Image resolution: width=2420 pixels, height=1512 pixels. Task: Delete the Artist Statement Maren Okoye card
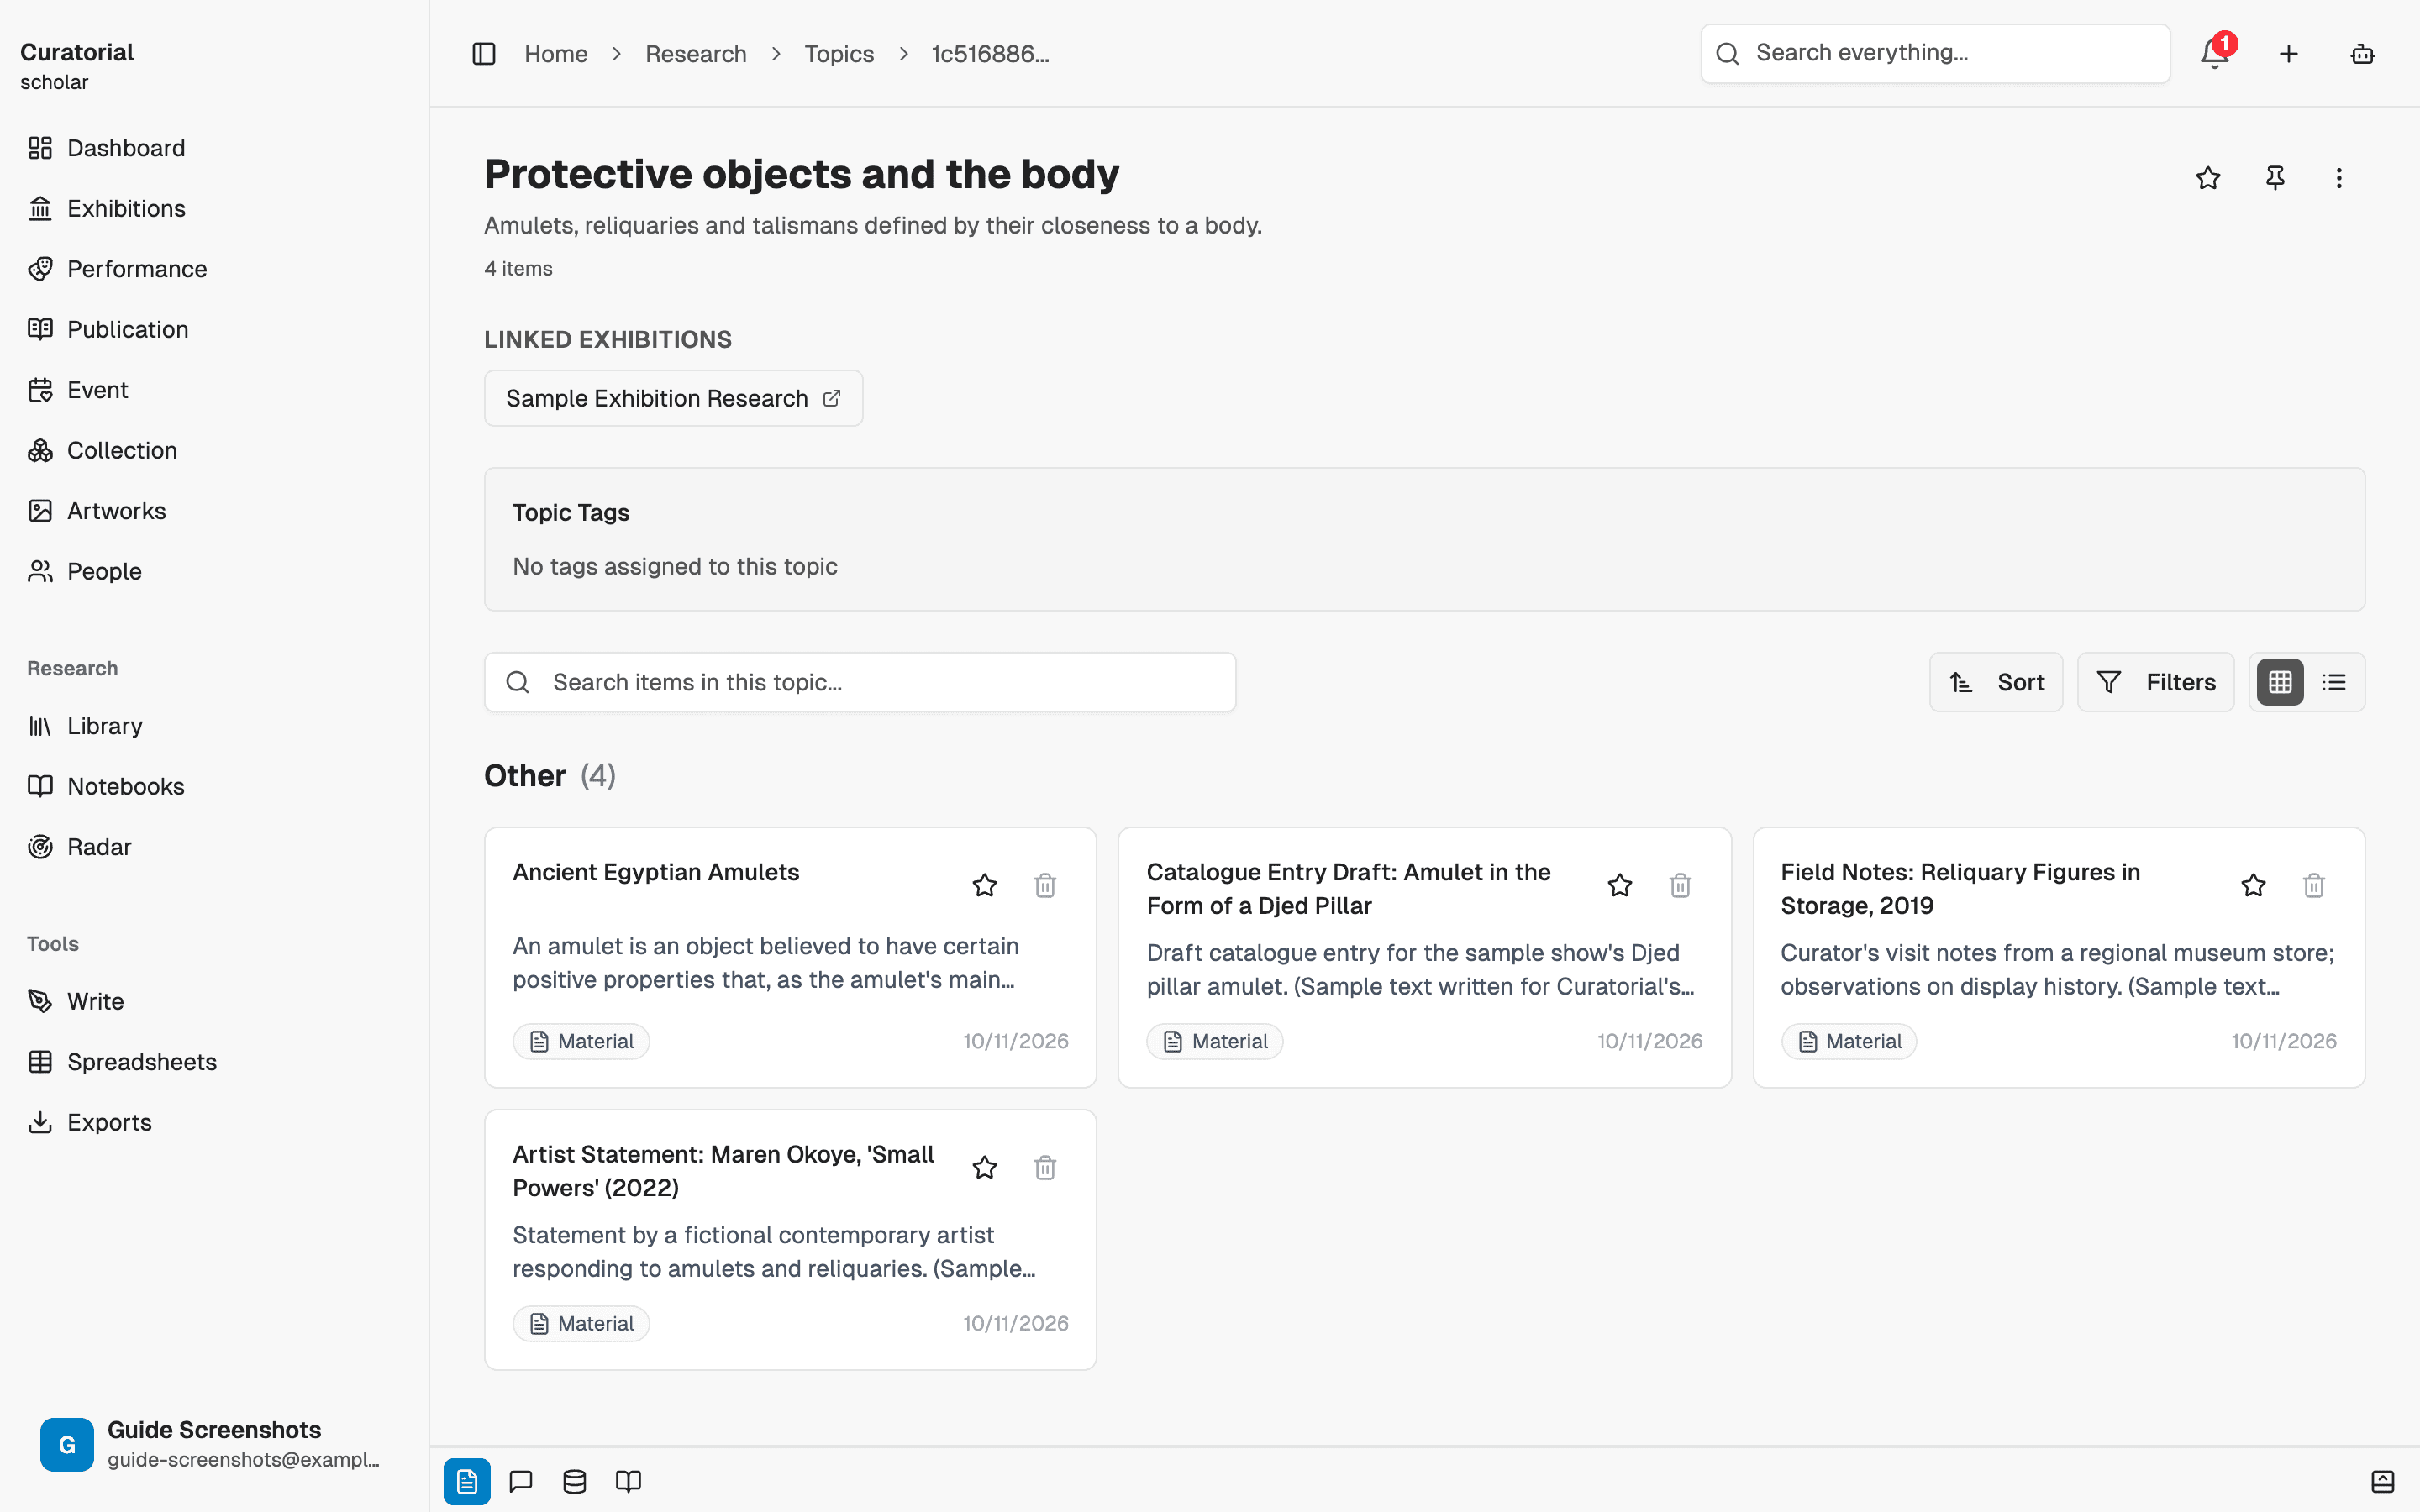click(1045, 1167)
